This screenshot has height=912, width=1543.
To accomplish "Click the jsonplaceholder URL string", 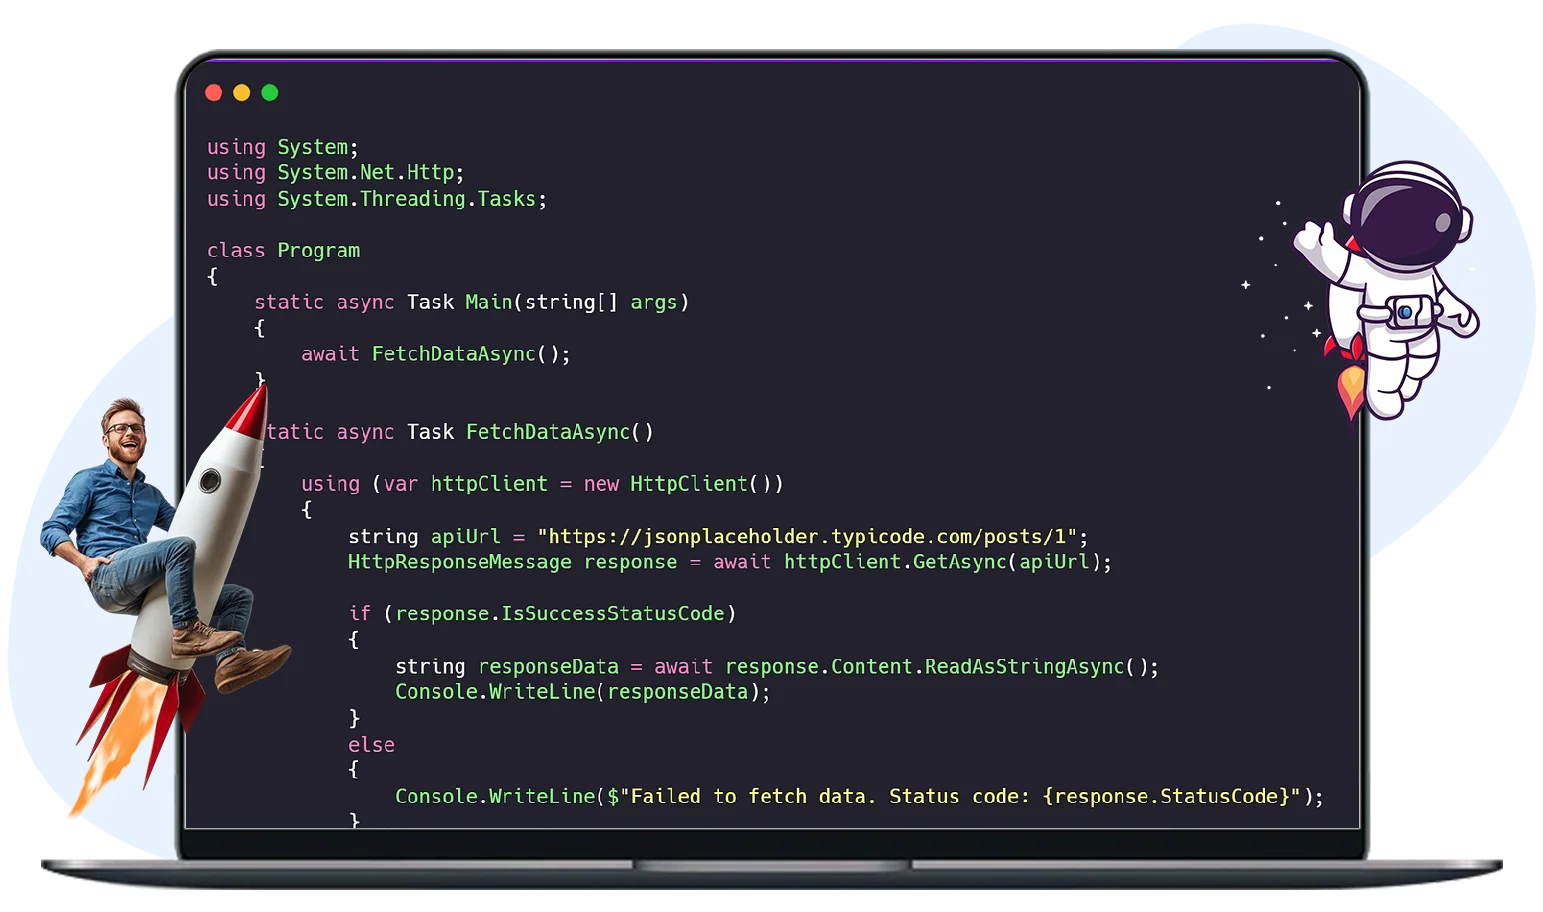I will pos(807,536).
